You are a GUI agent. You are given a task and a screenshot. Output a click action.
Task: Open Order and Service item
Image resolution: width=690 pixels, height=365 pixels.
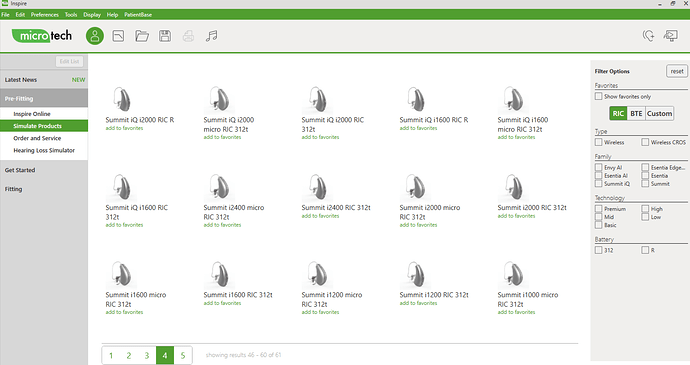coord(44,138)
